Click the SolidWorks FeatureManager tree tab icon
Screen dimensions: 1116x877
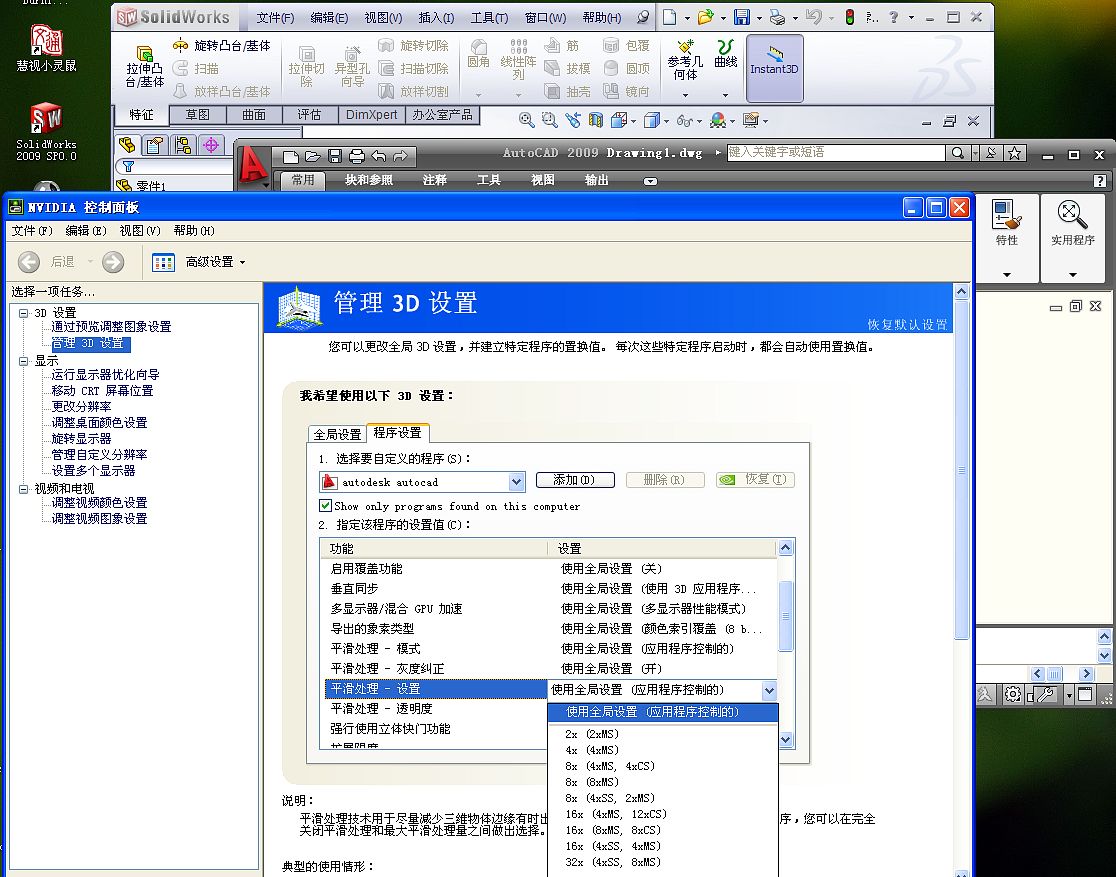pyautogui.click(x=127, y=145)
